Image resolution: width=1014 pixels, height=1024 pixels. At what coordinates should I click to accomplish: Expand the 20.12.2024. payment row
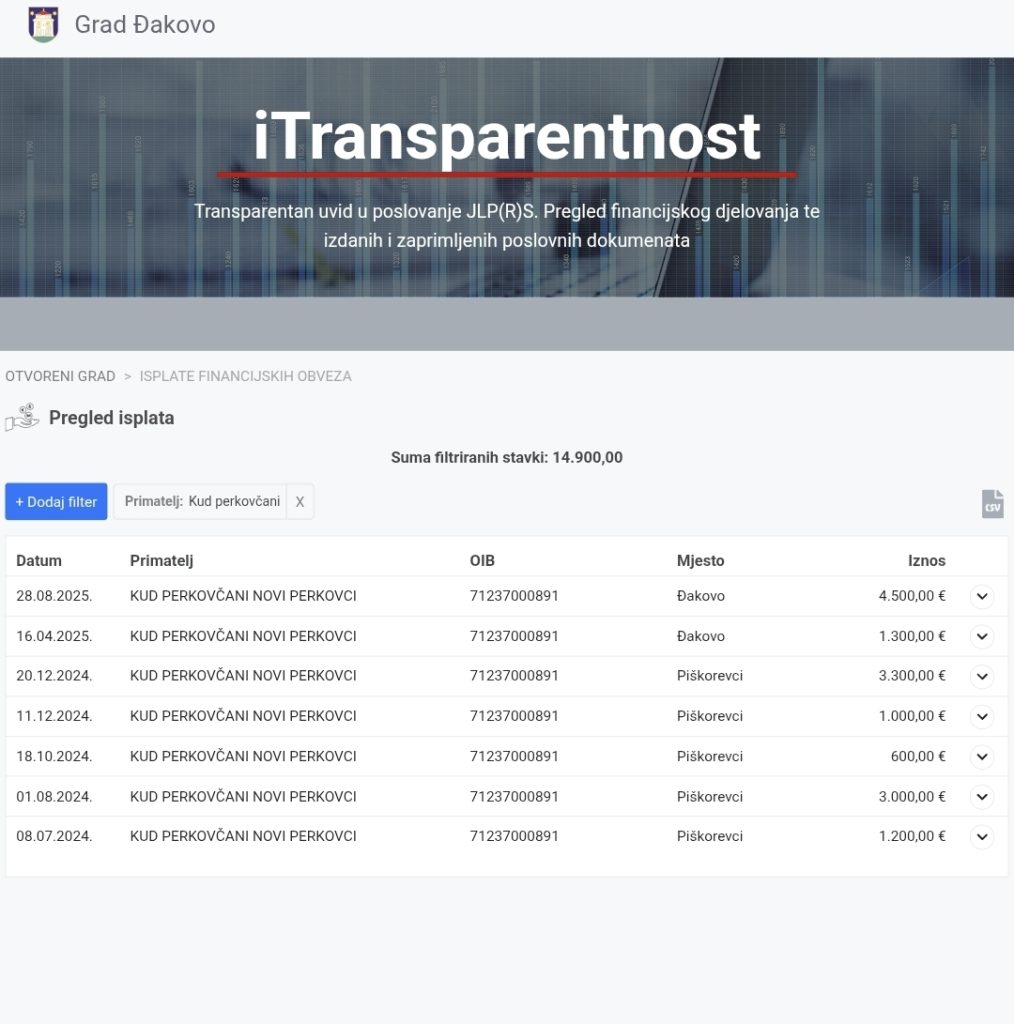(x=982, y=676)
